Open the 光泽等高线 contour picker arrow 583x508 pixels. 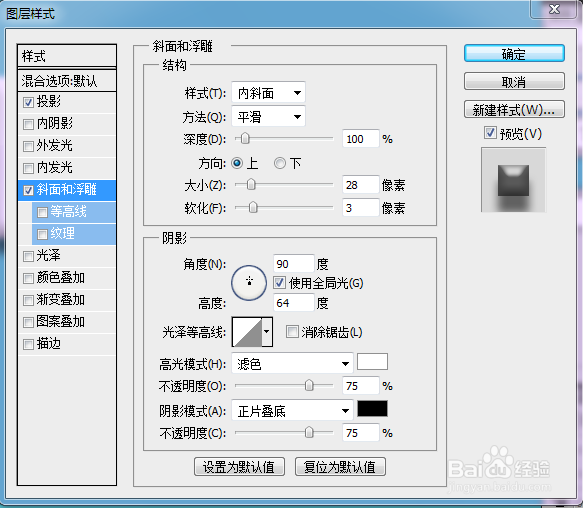click(x=267, y=331)
